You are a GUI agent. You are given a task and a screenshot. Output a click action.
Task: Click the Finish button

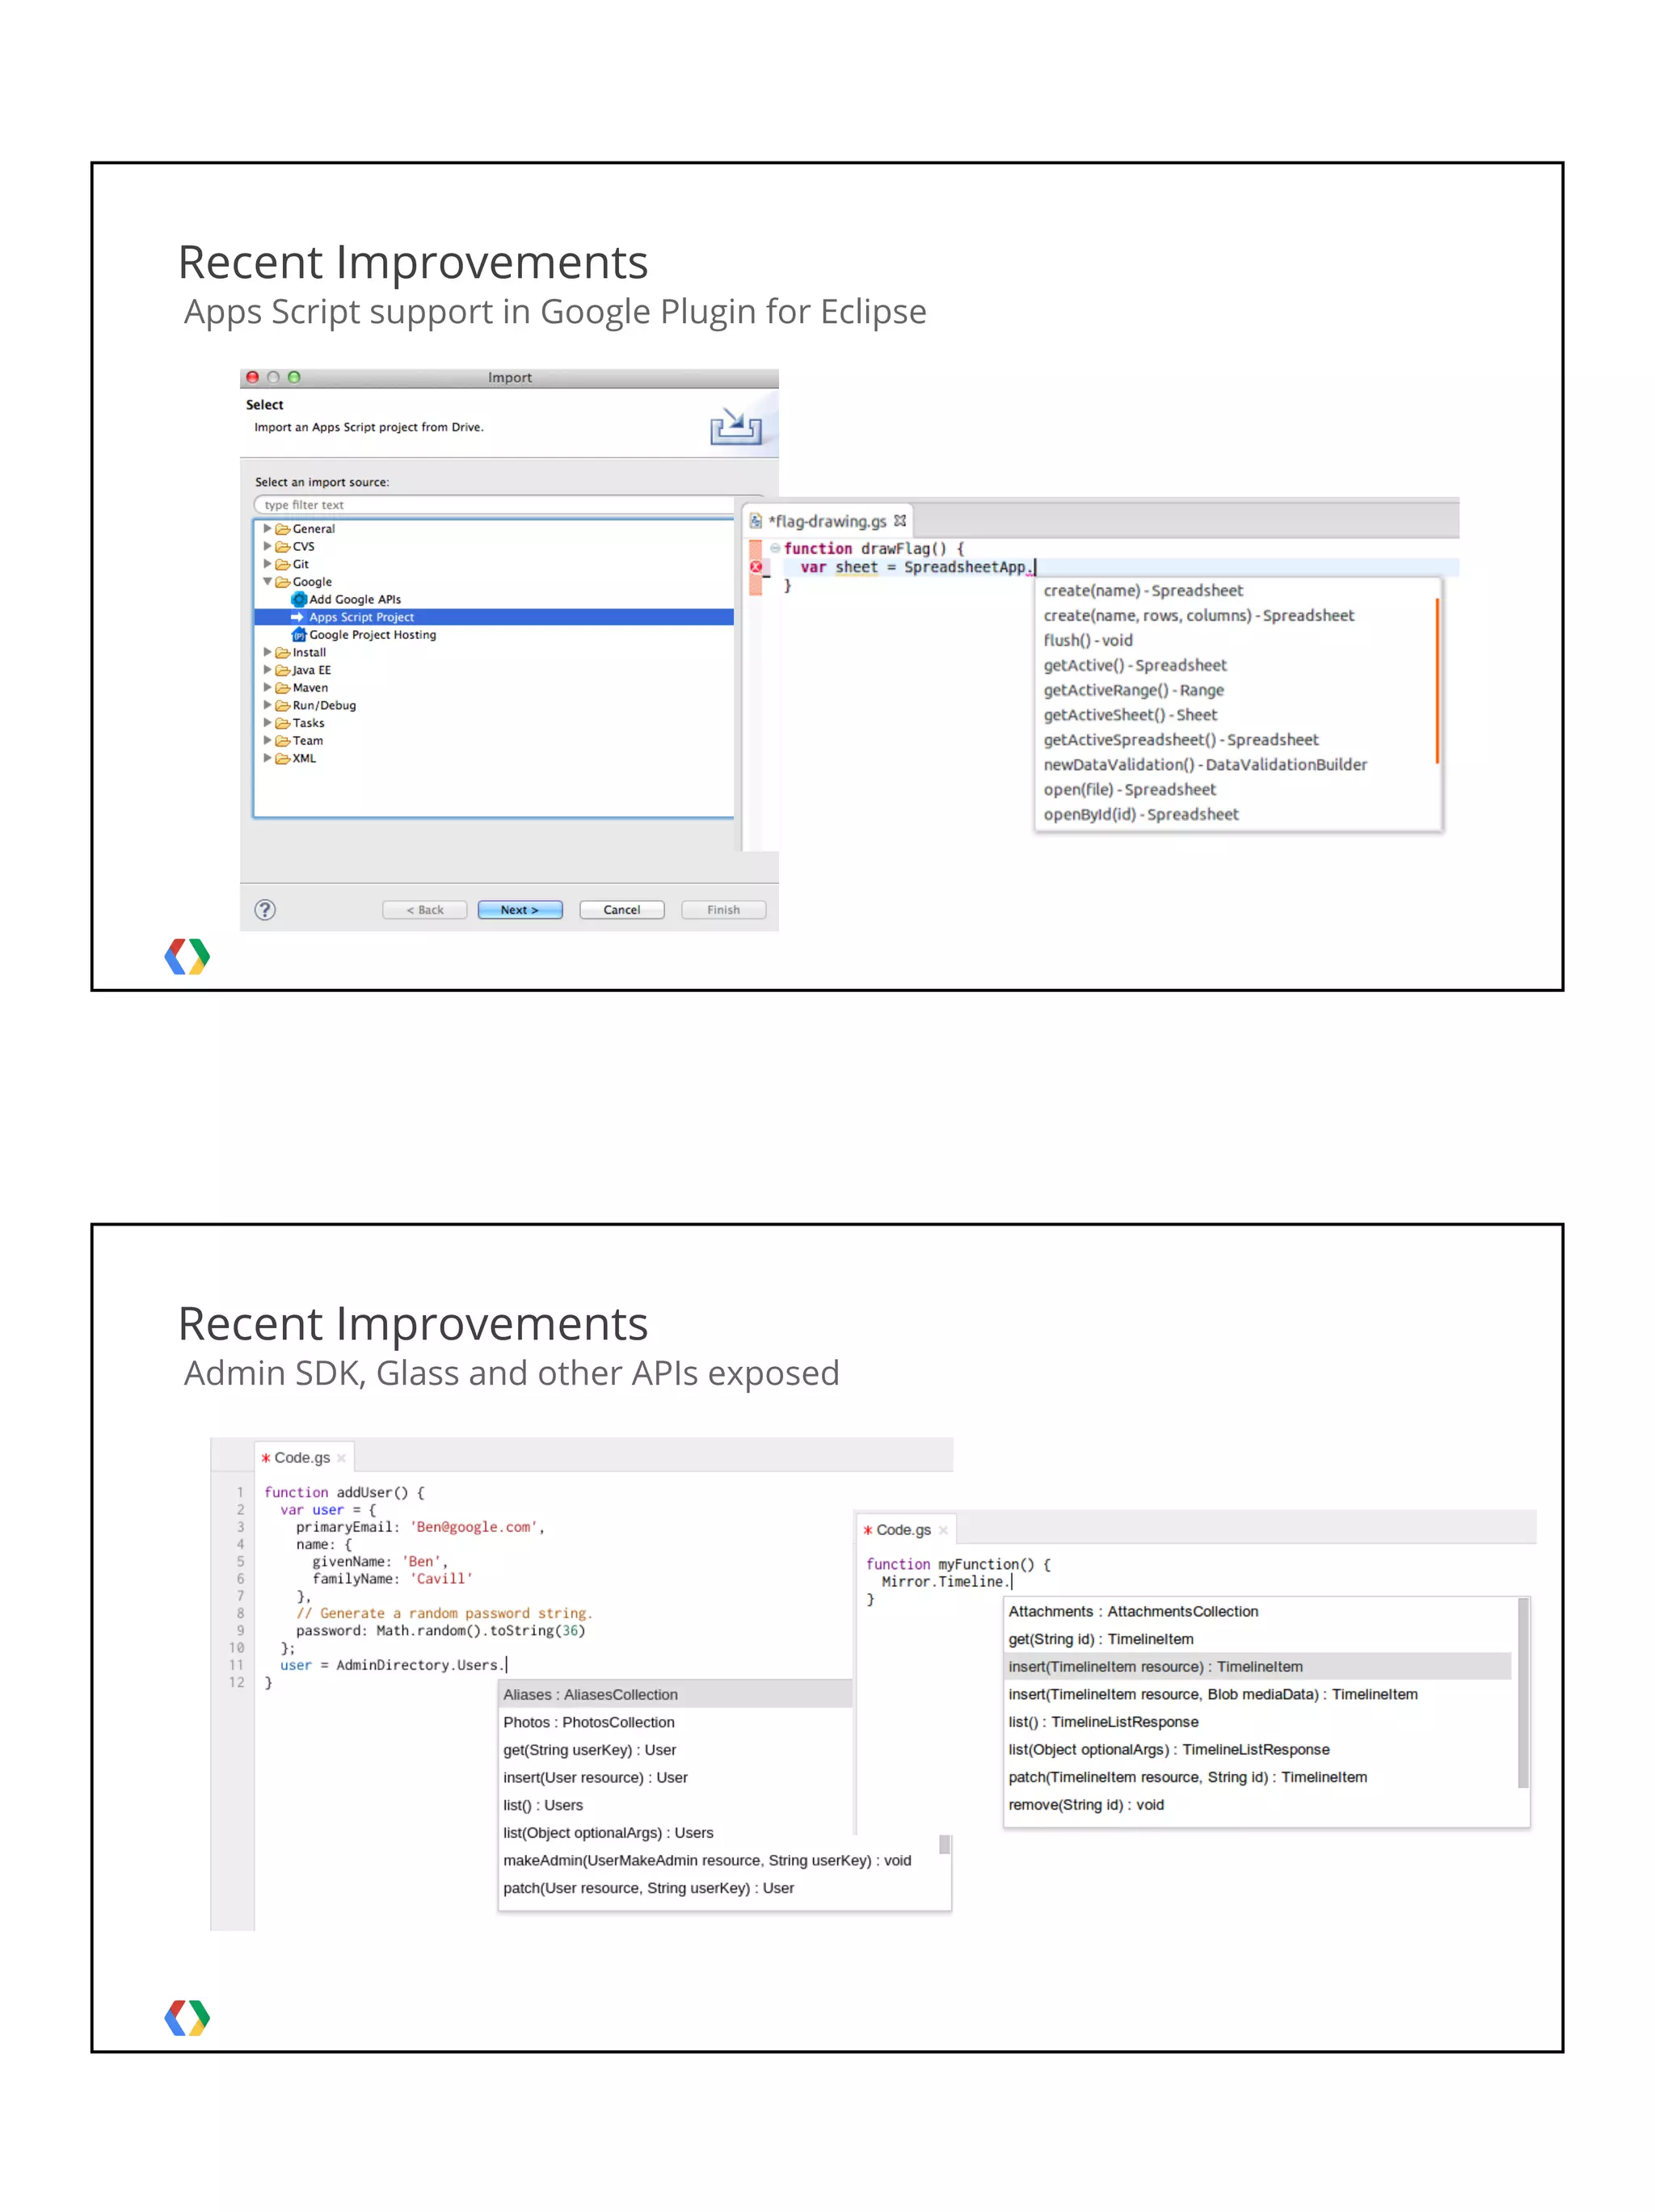tap(723, 909)
